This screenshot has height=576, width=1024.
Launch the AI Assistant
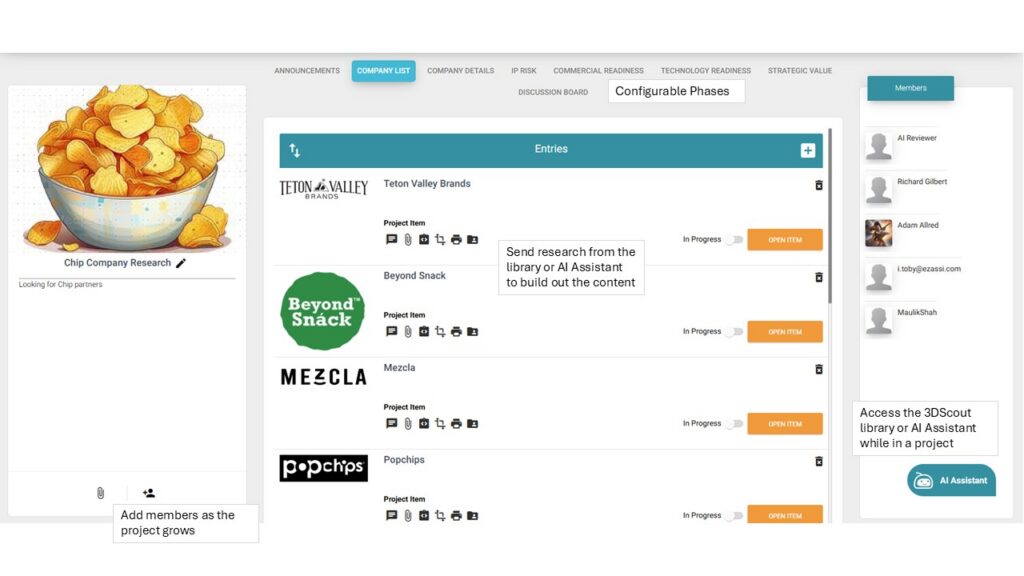click(952, 481)
